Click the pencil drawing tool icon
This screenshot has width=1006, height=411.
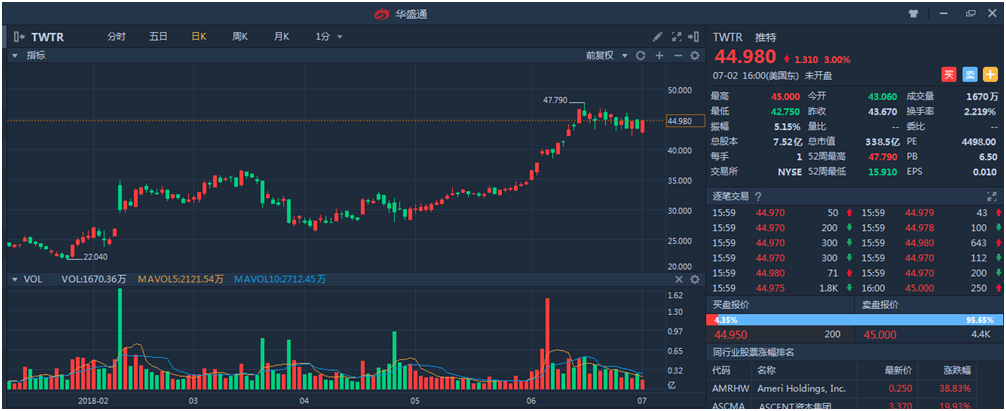[657, 37]
